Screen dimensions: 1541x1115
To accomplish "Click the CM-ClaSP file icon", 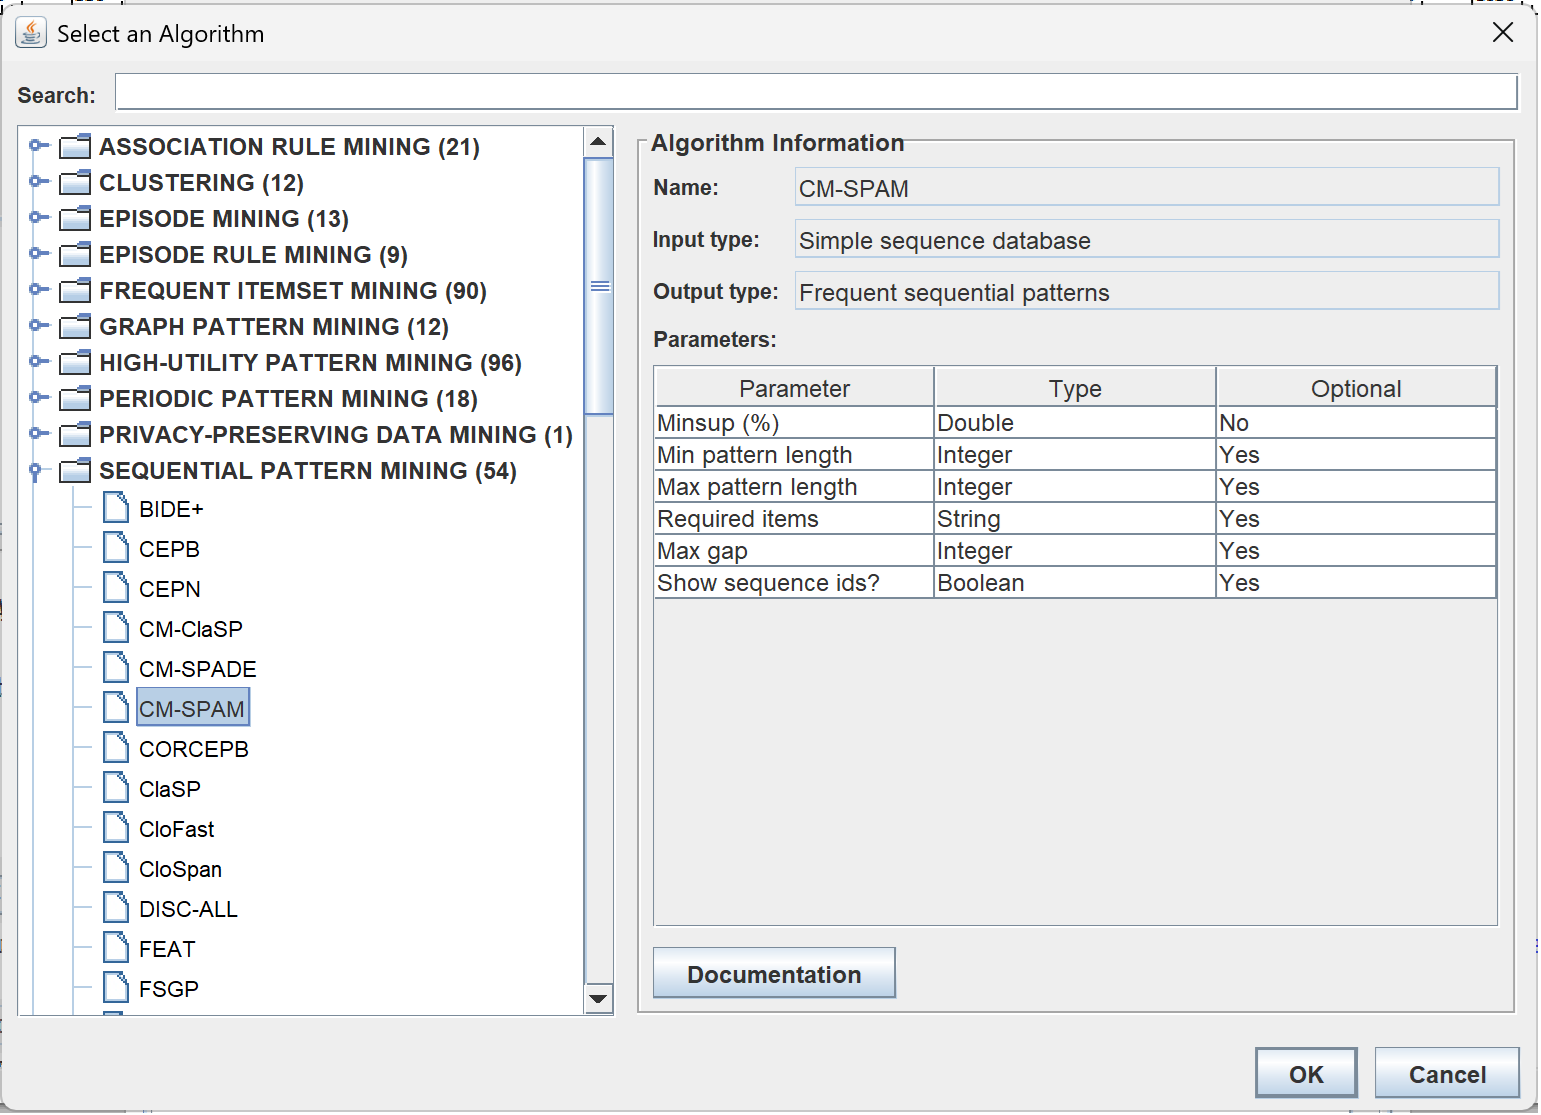I will 116,628.
